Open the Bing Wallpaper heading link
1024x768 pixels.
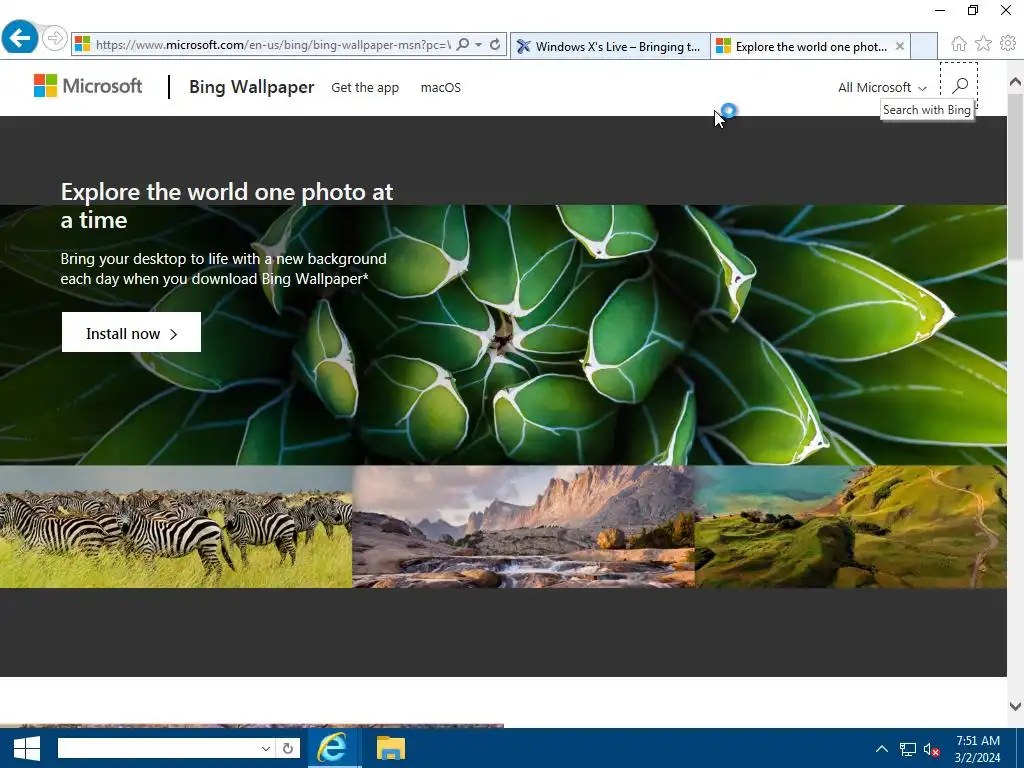(251, 87)
